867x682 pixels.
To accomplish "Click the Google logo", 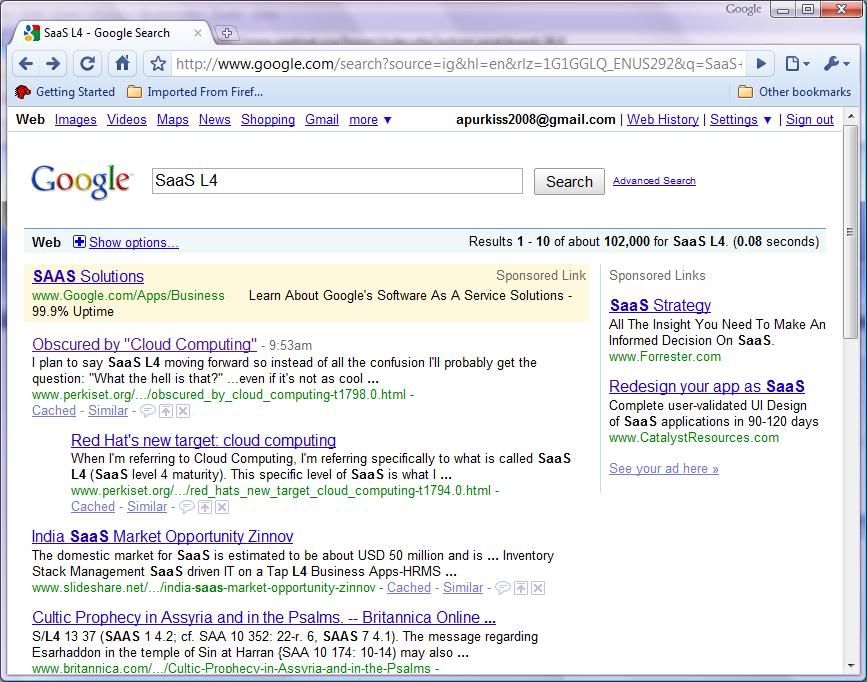I will (81, 181).
